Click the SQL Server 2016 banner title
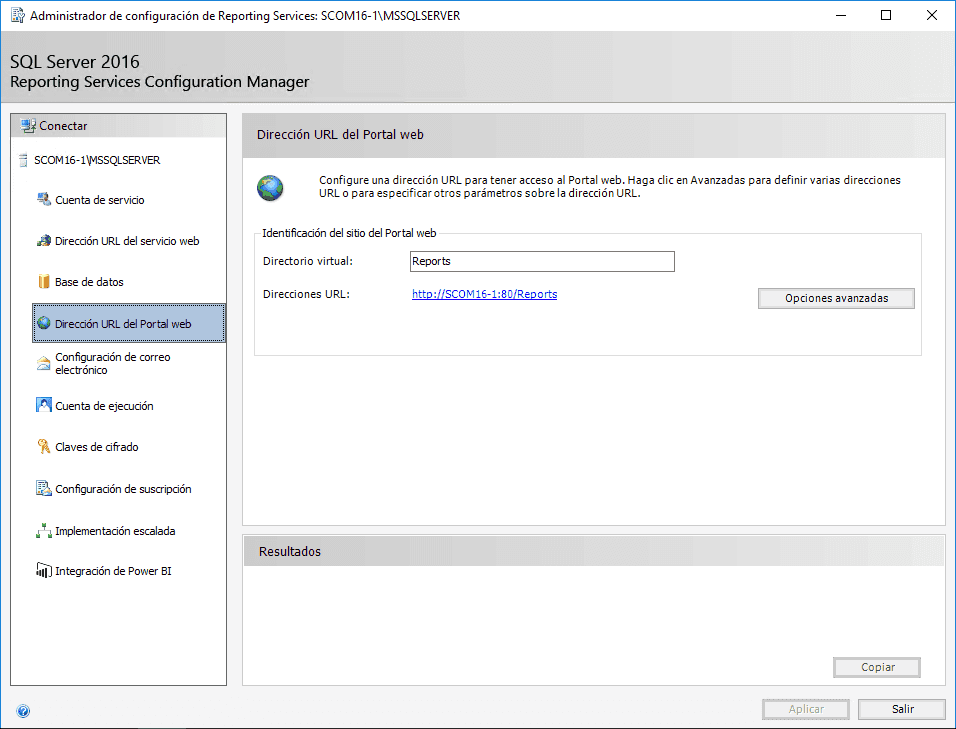Screen dimensions: 956x729 tap(75, 62)
